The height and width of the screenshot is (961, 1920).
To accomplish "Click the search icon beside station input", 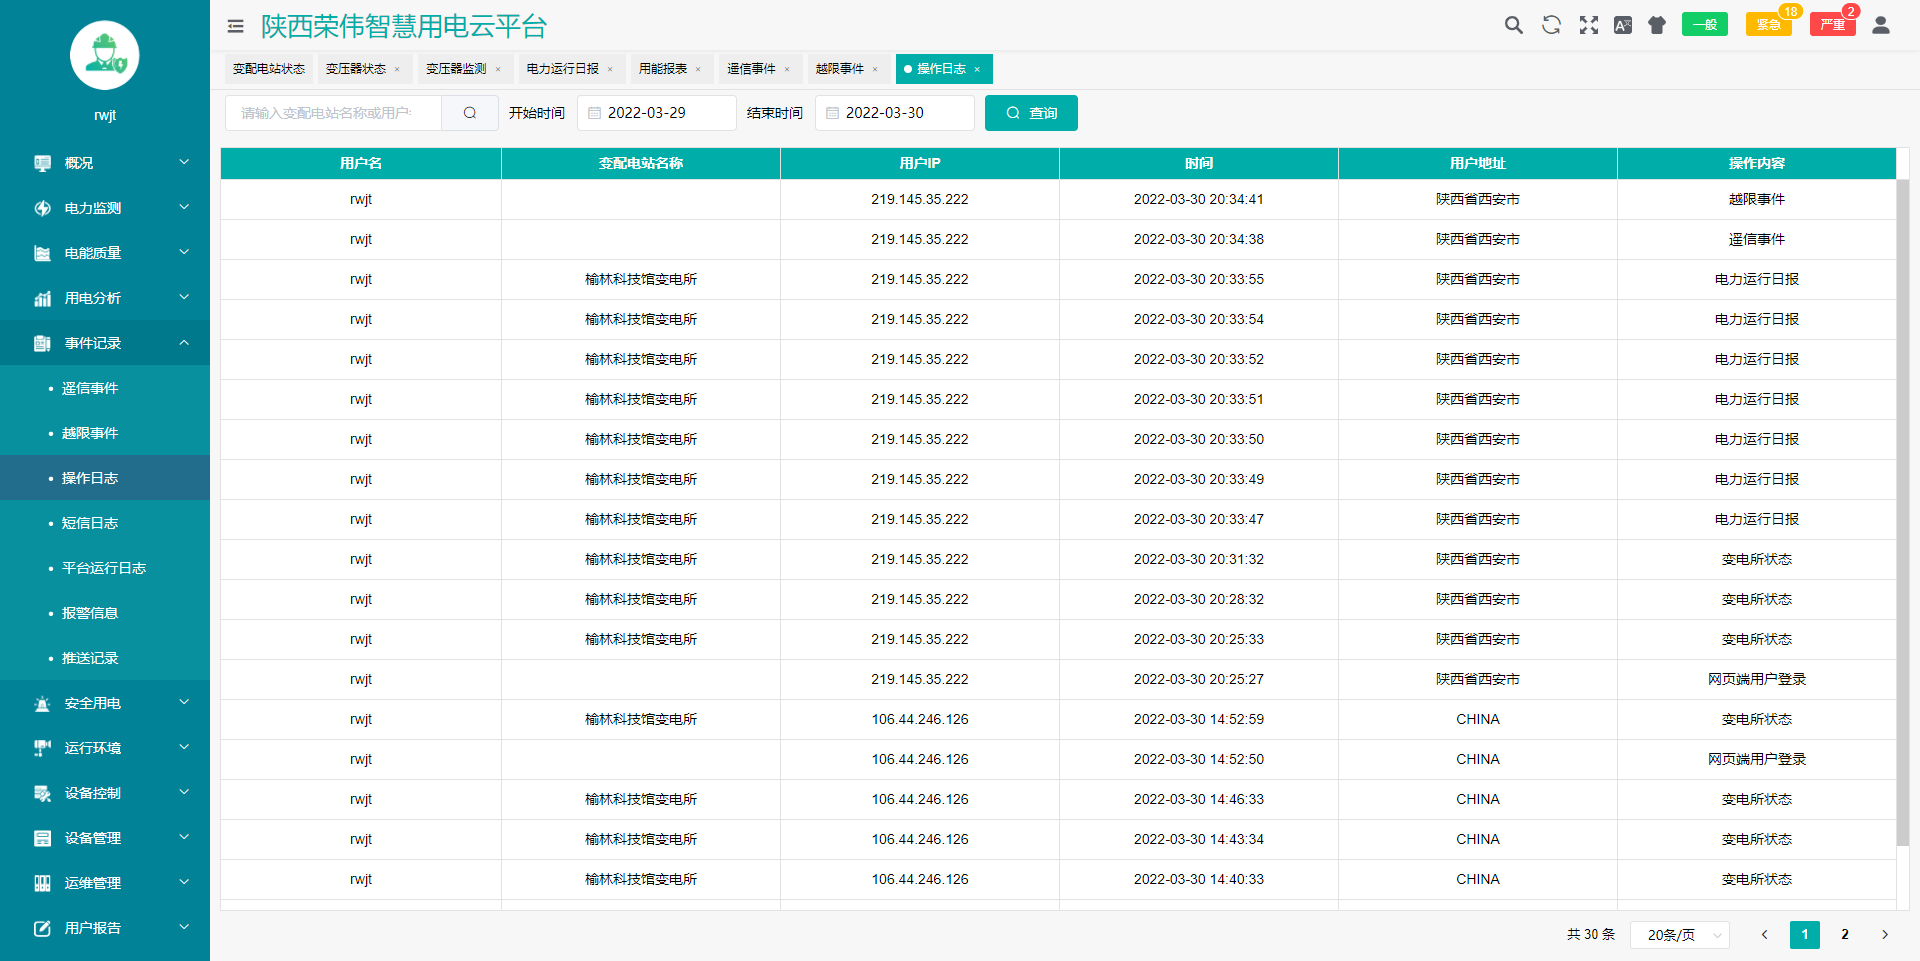I will tap(470, 113).
